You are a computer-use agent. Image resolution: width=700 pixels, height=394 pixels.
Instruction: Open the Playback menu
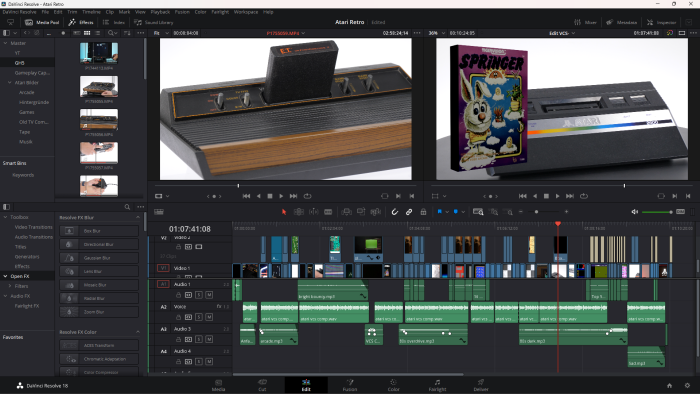click(x=160, y=12)
